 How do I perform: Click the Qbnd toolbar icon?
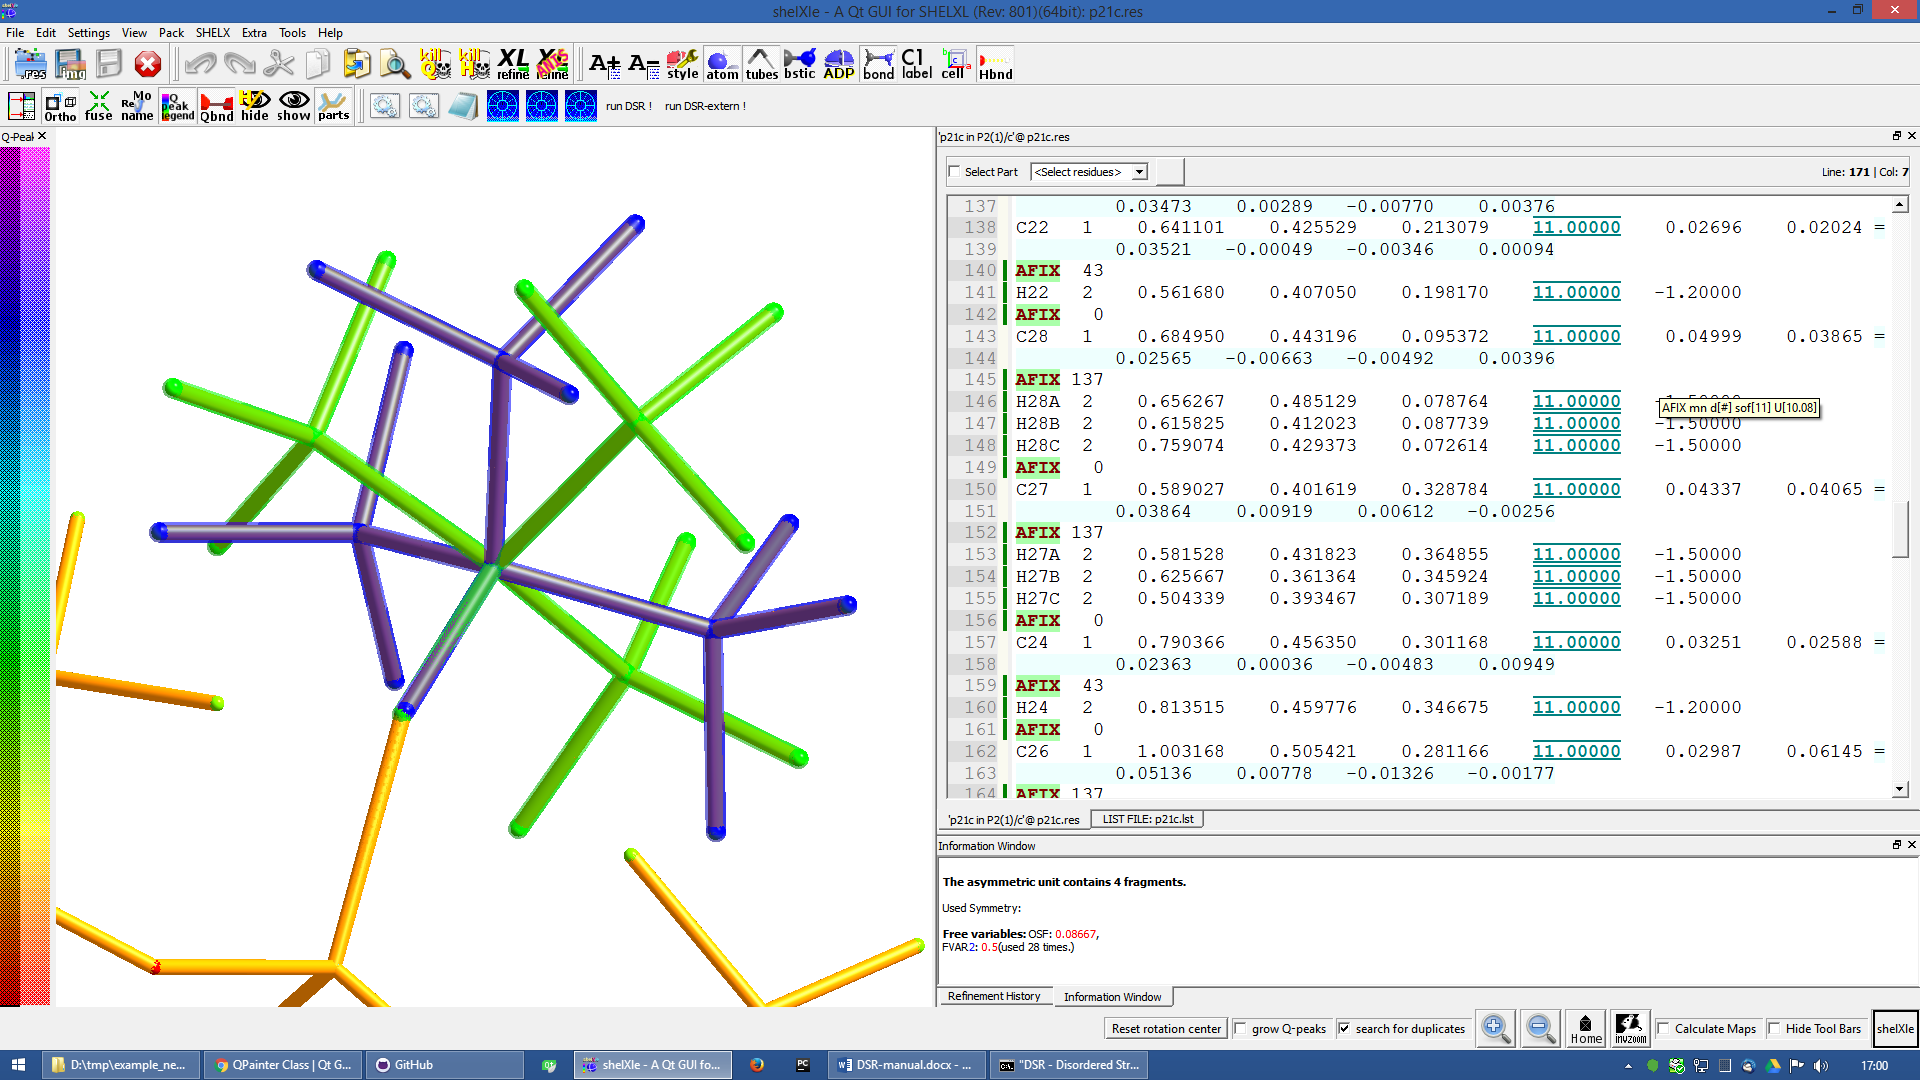(216, 106)
